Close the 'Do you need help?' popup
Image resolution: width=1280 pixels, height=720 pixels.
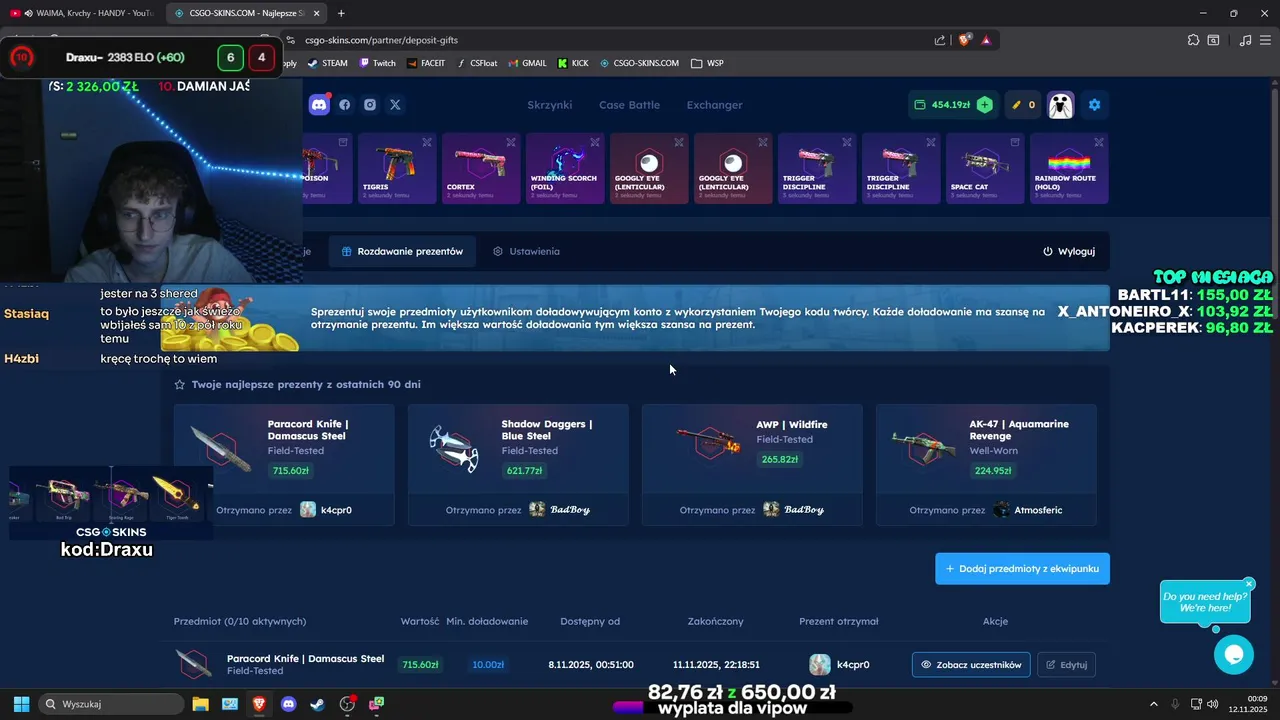pyautogui.click(x=1249, y=584)
